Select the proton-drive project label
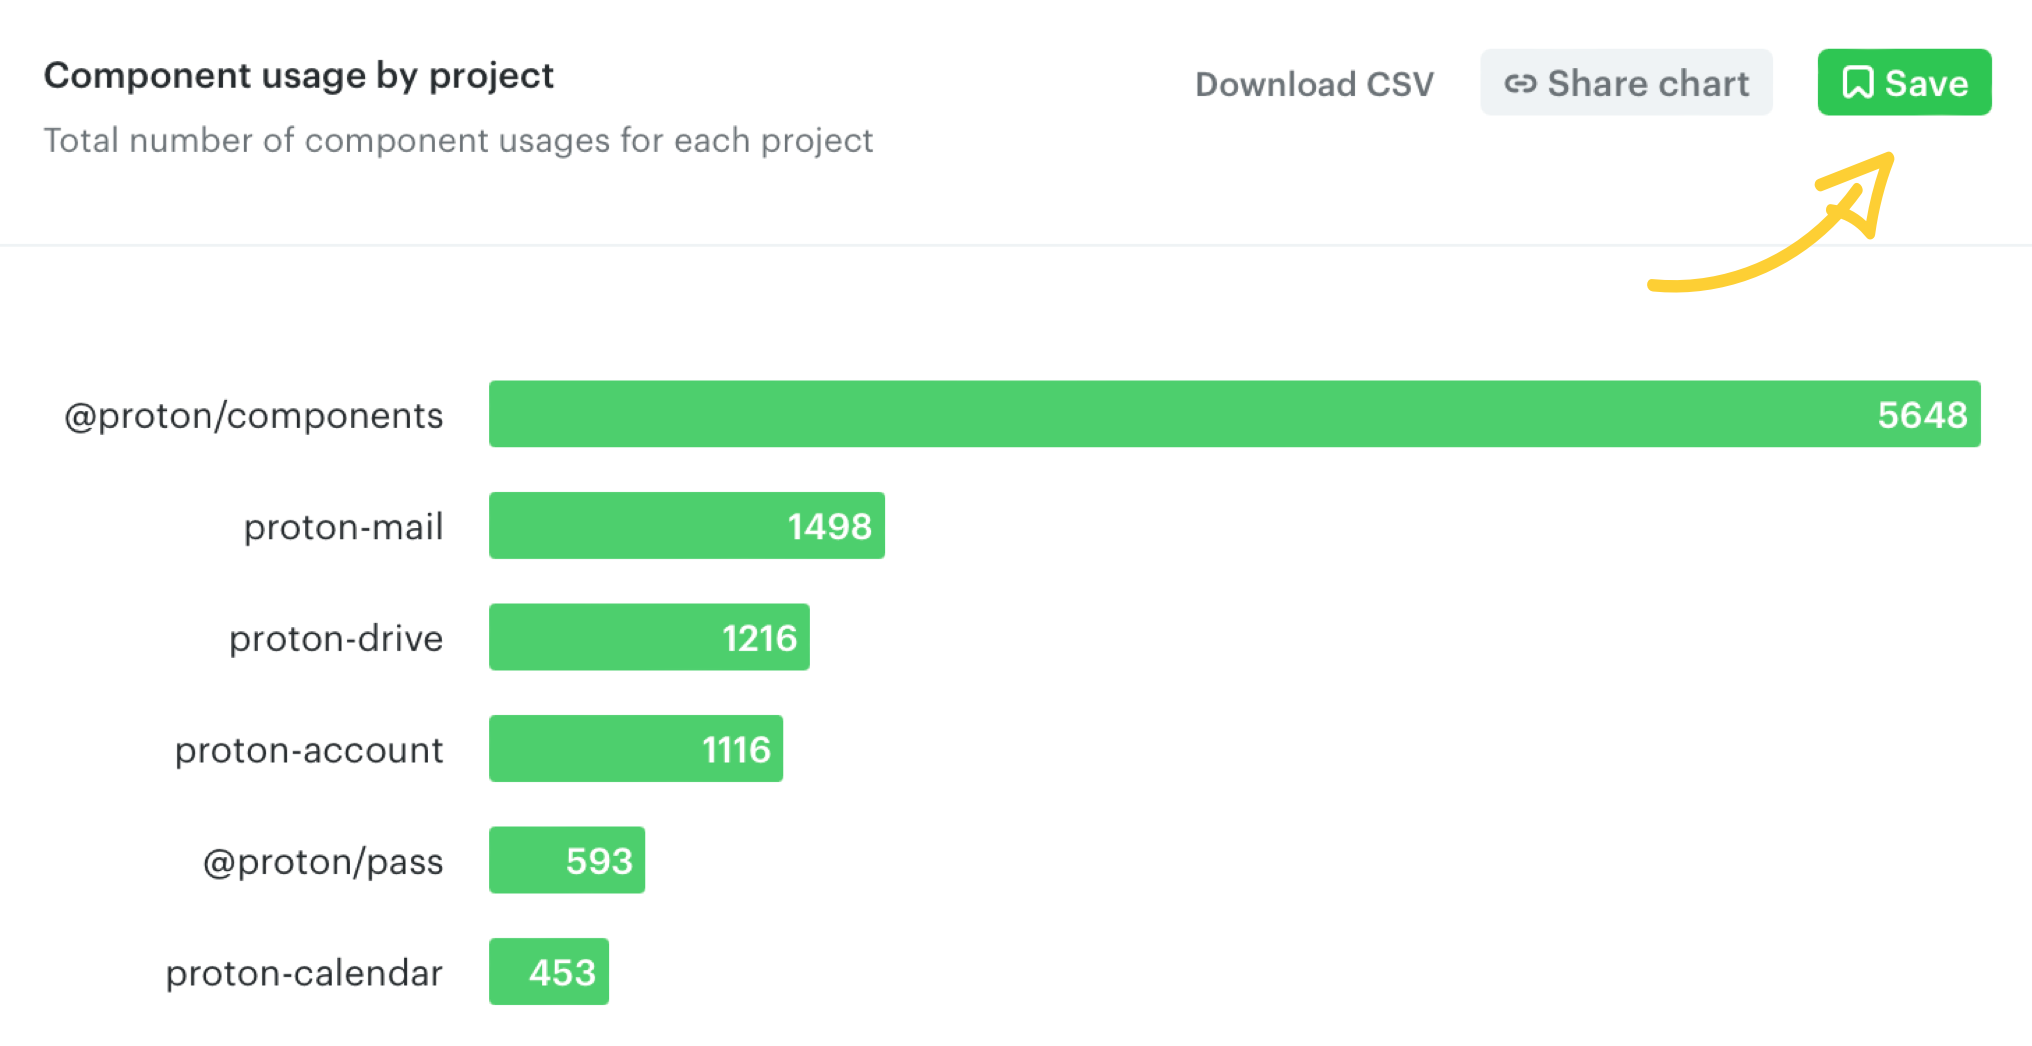The width and height of the screenshot is (2032, 1046). tap(336, 638)
